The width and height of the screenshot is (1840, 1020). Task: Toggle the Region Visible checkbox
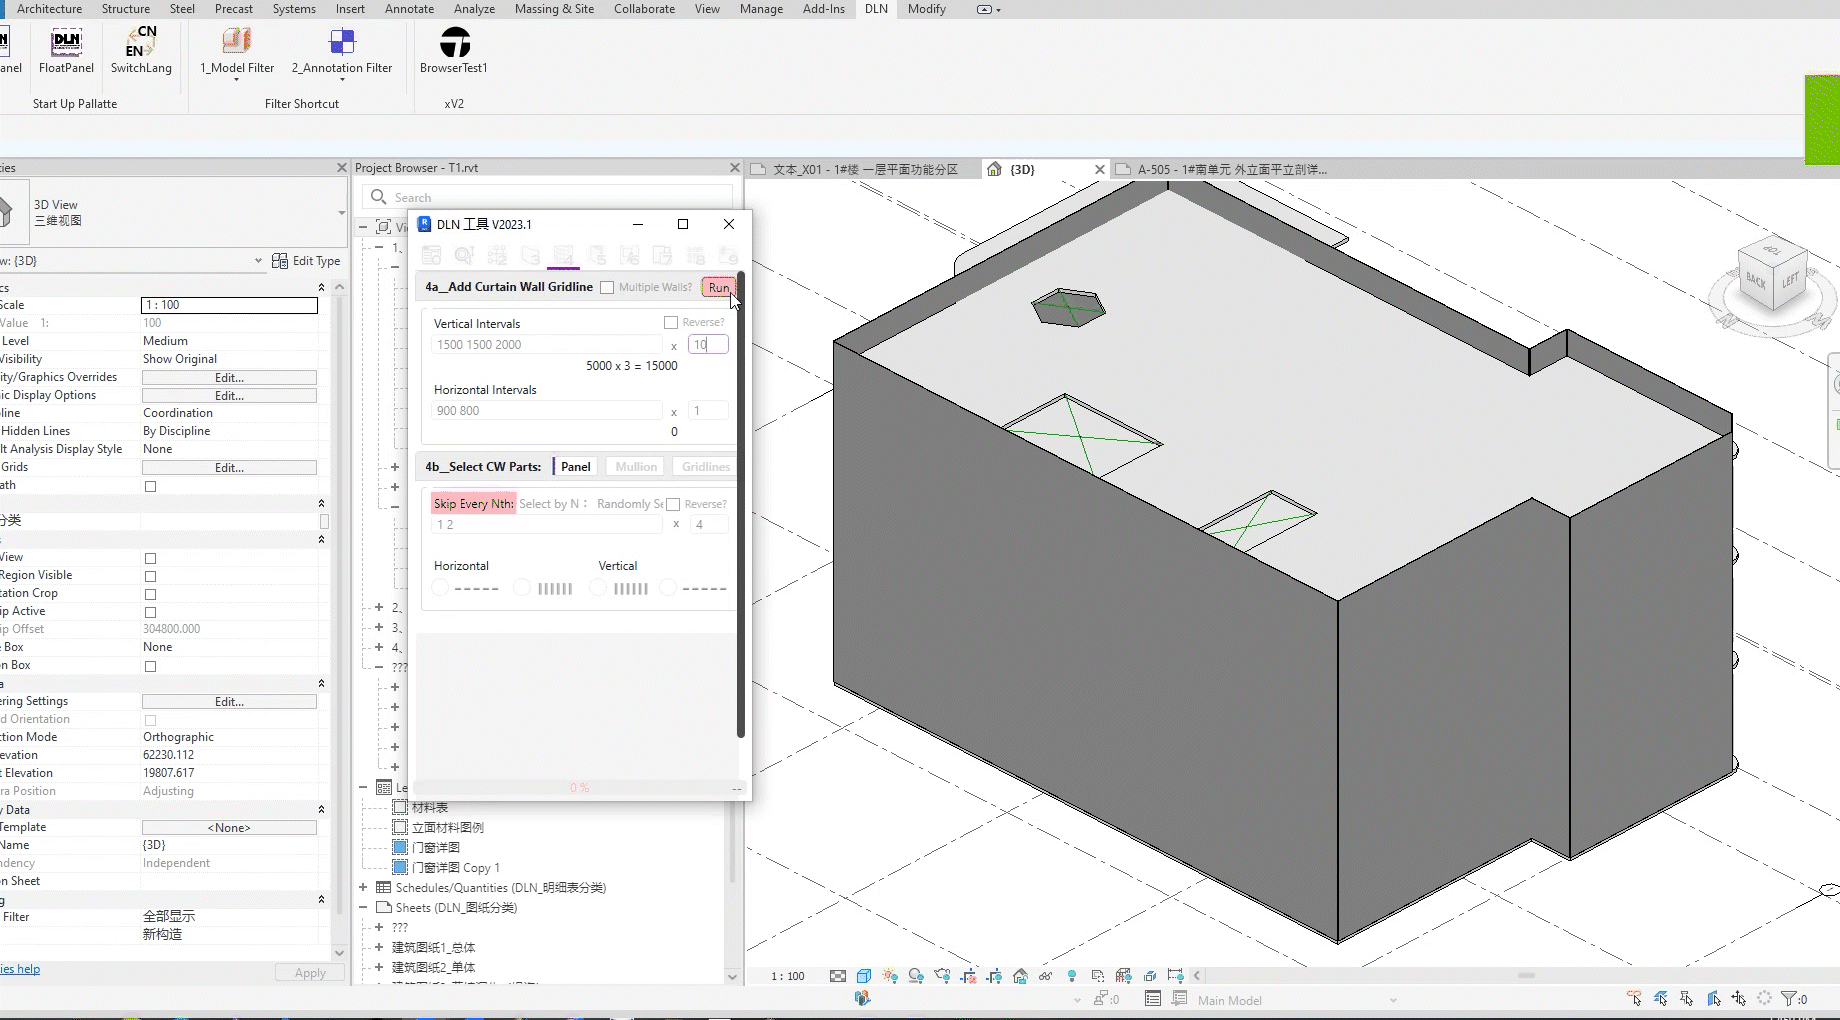(150, 576)
